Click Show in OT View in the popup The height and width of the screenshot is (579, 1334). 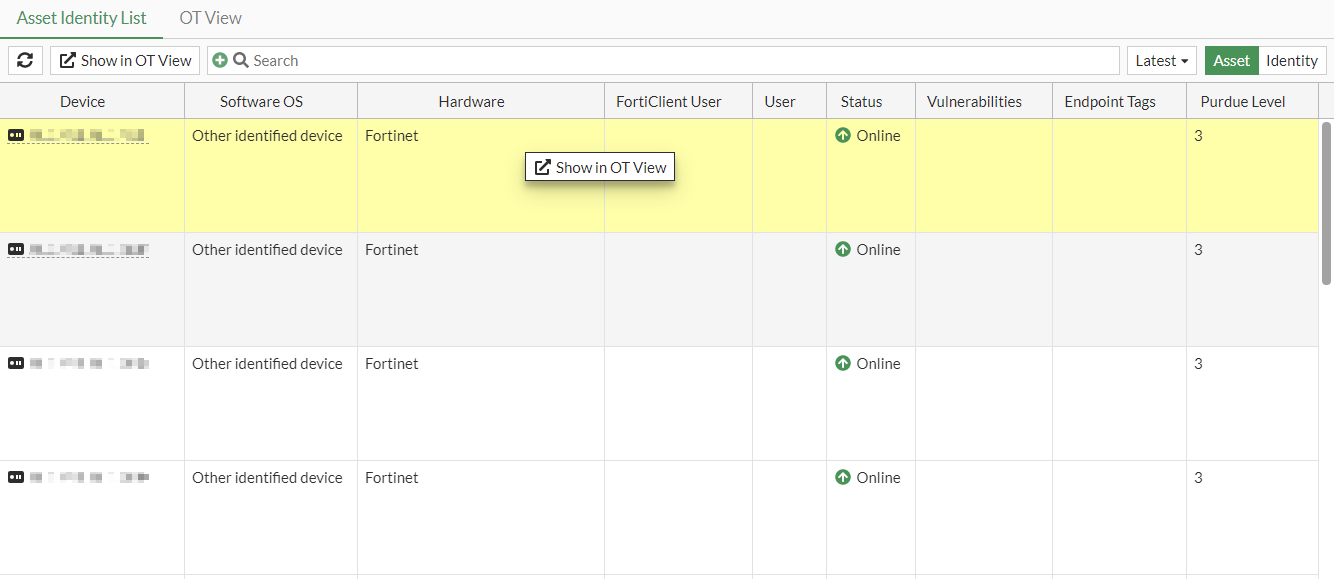pyautogui.click(x=599, y=167)
